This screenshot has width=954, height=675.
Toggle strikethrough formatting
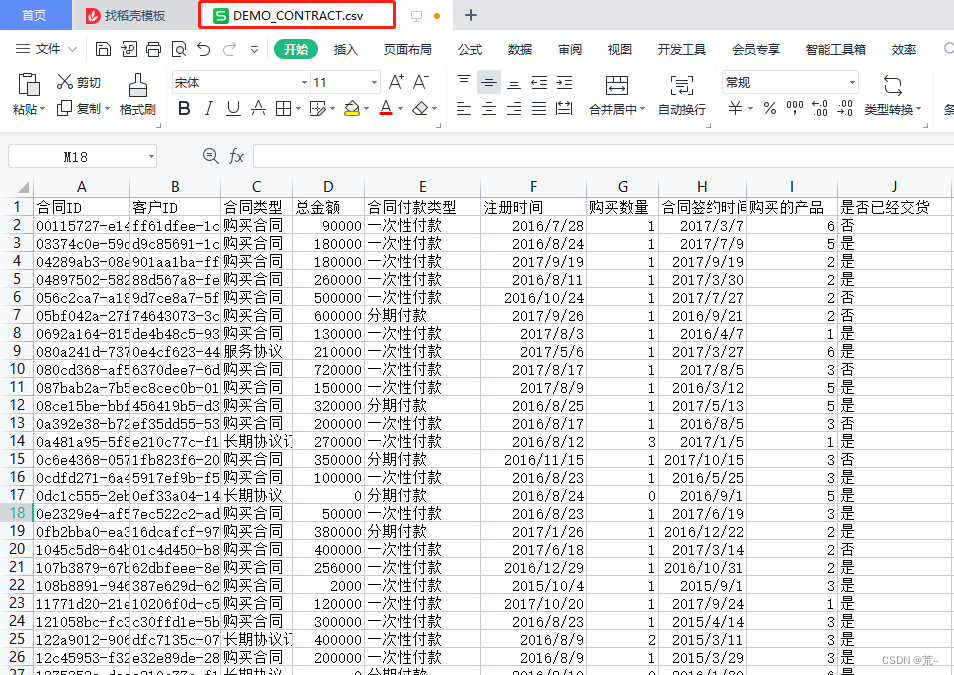(x=260, y=108)
